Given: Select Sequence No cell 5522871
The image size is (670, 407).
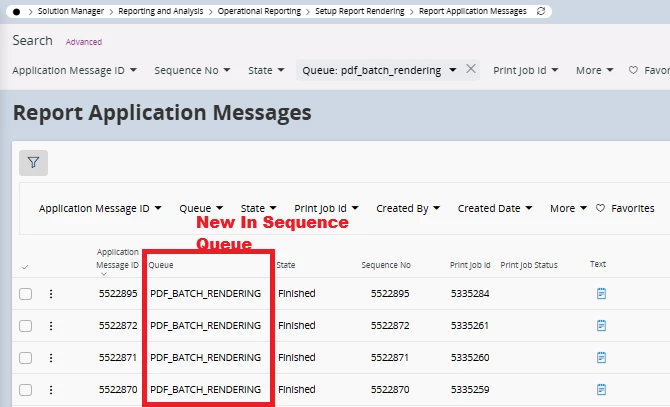Looking at the screenshot, I should (x=390, y=357).
